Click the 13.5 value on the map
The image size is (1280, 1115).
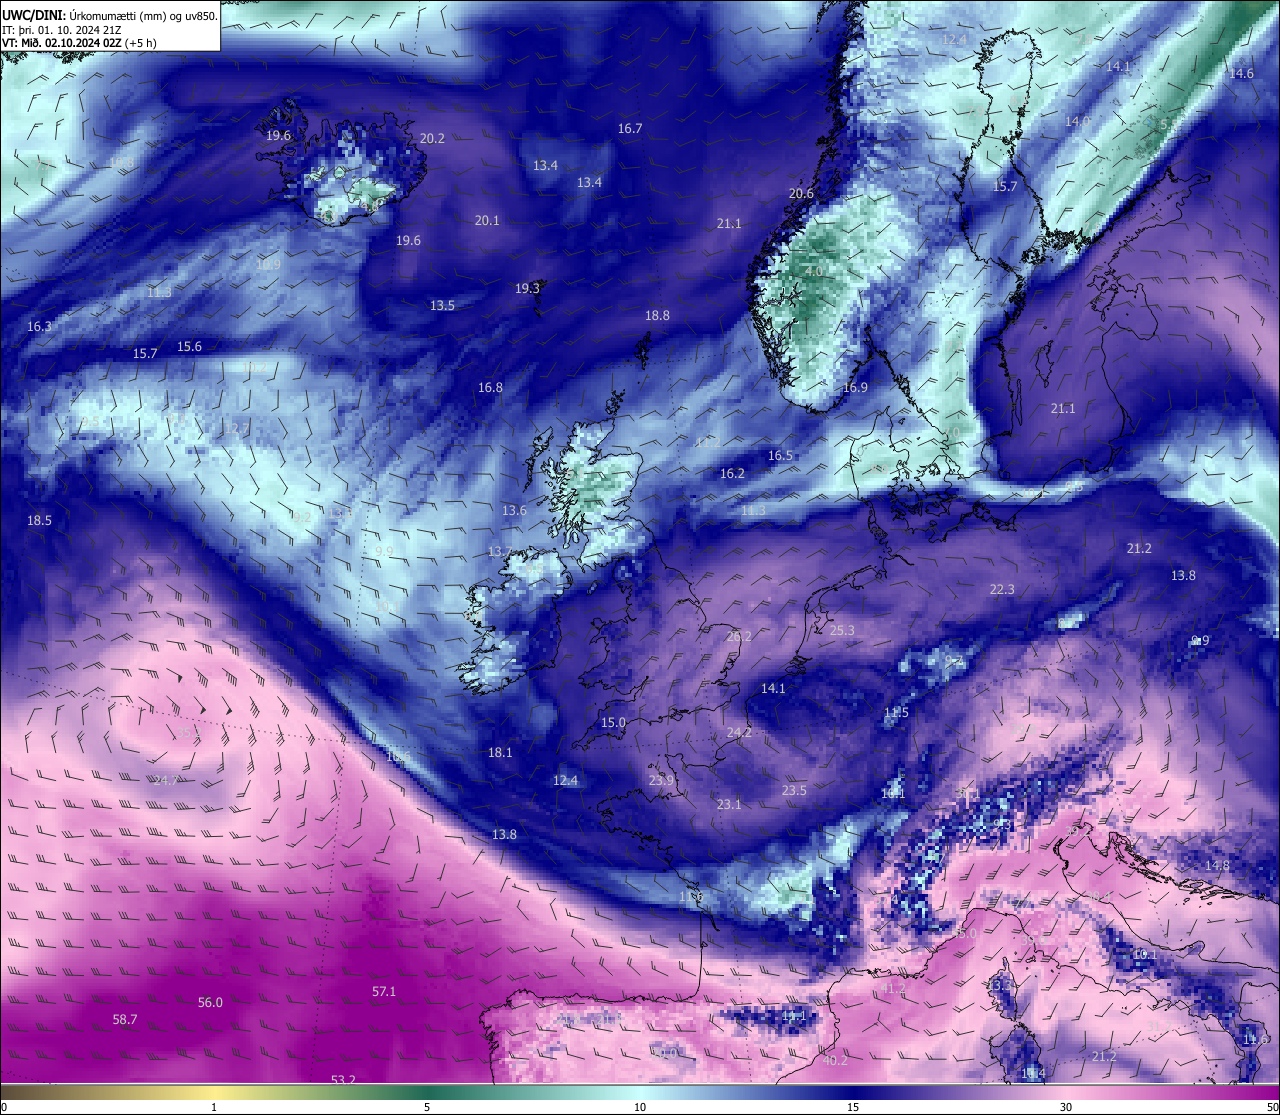pyautogui.click(x=442, y=305)
